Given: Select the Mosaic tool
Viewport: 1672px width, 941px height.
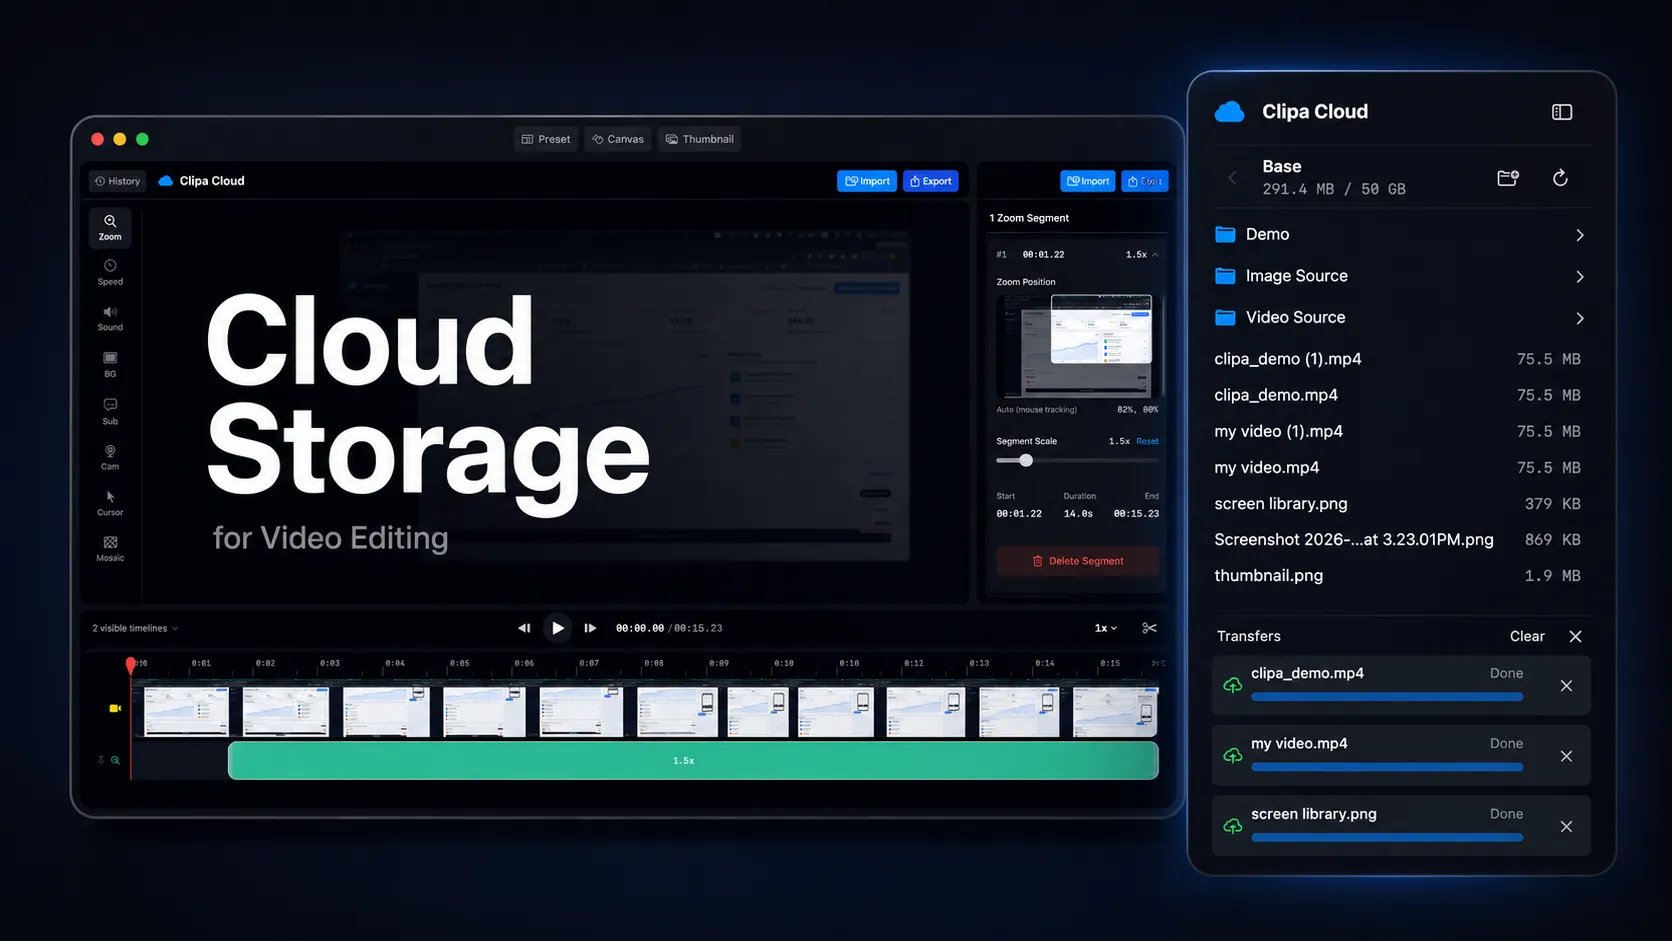Looking at the screenshot, I should pyautogui.click(x=110, y=549).
